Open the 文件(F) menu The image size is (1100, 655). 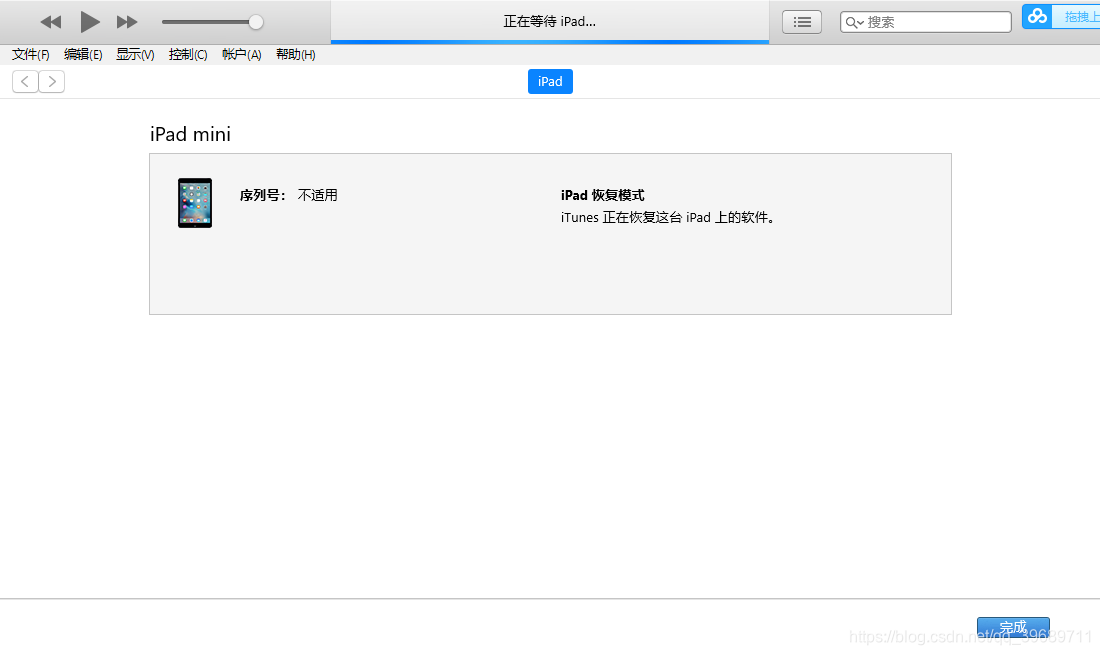[x=31, y=55]
